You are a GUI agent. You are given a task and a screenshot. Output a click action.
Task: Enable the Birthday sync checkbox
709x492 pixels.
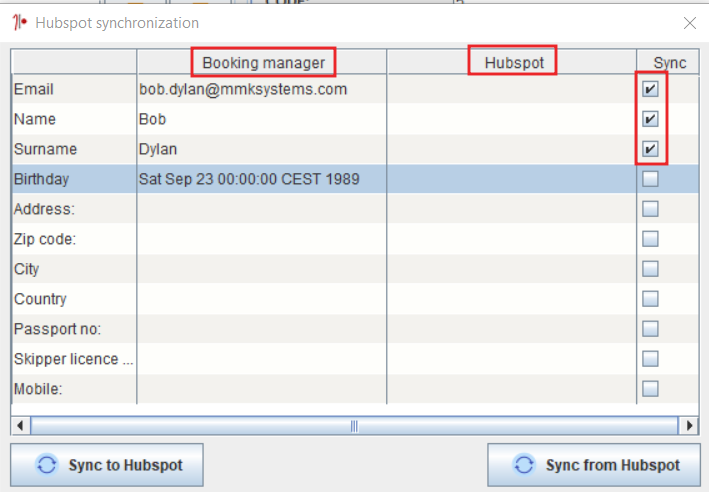click(650, 179)
